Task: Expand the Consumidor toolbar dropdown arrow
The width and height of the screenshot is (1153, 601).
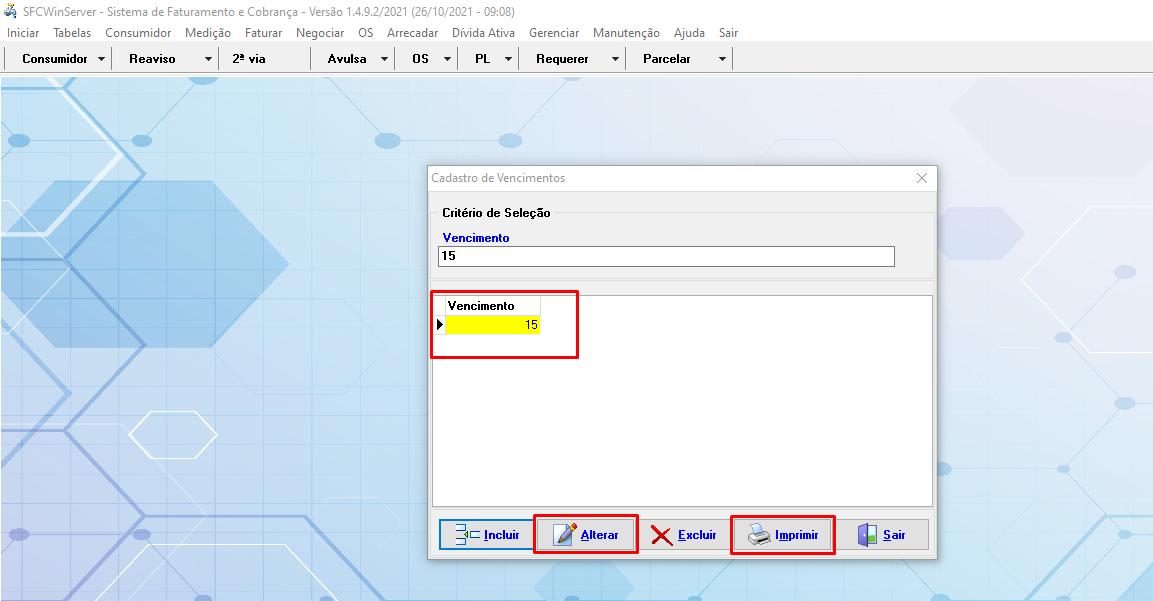Action: coord(102,59)
